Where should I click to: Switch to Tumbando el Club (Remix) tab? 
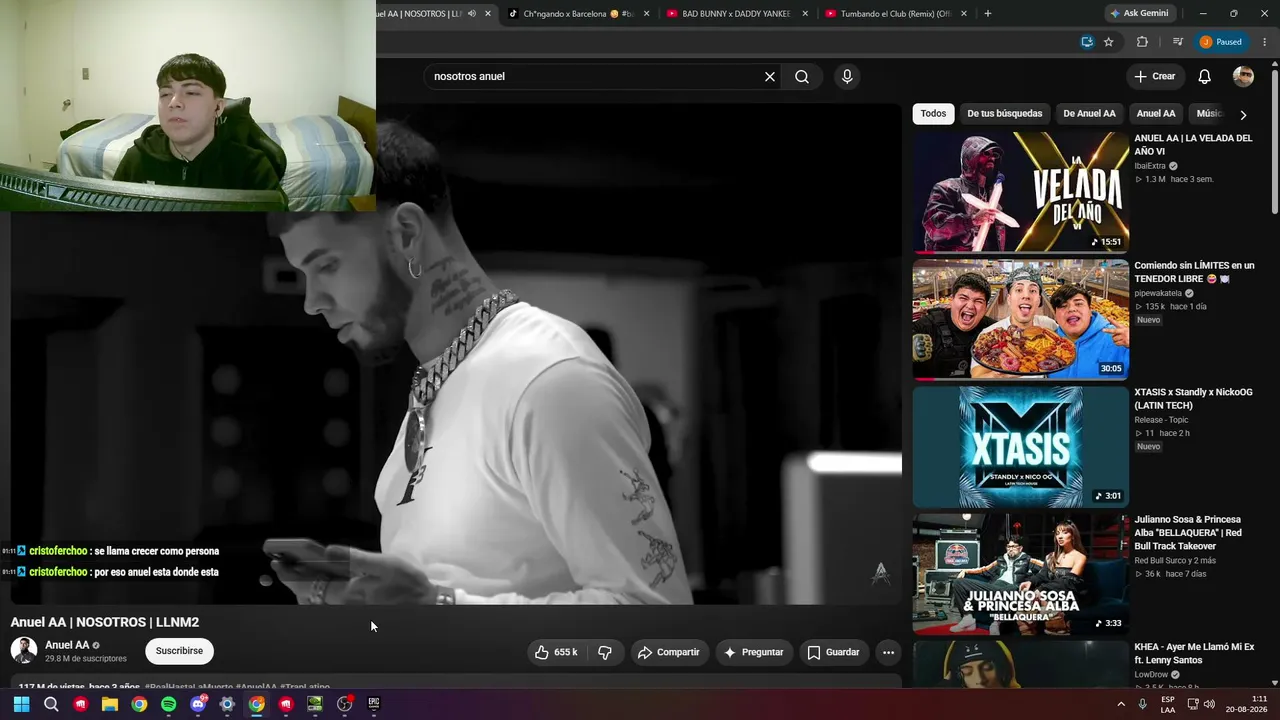click(895, 14)
